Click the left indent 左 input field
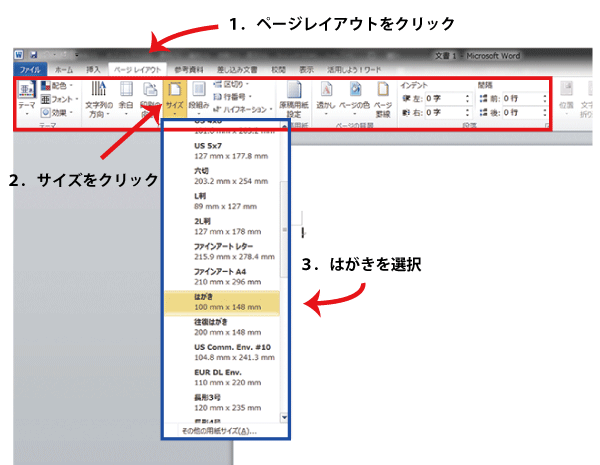This screenshot has height=465, width=600. point(444,99)
